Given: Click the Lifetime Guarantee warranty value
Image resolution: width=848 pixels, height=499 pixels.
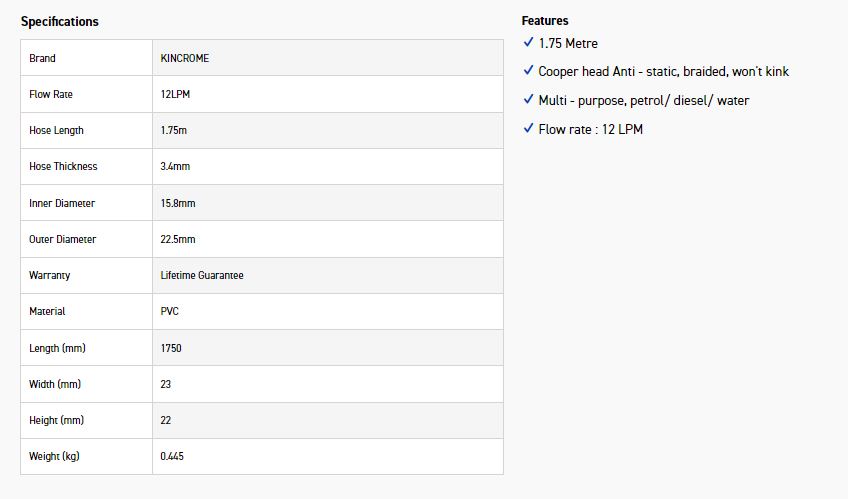Looking at the screenshot, I should (202, 275).
